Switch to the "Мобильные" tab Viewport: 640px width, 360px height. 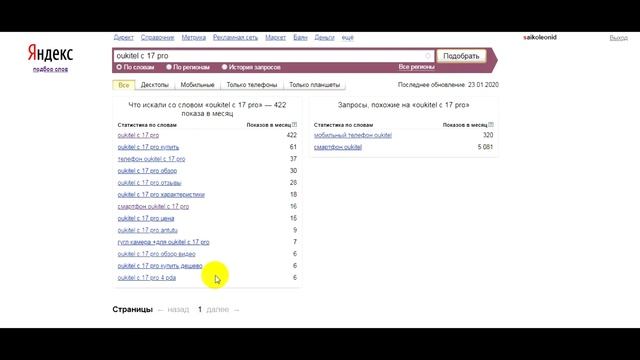point(198,85)
